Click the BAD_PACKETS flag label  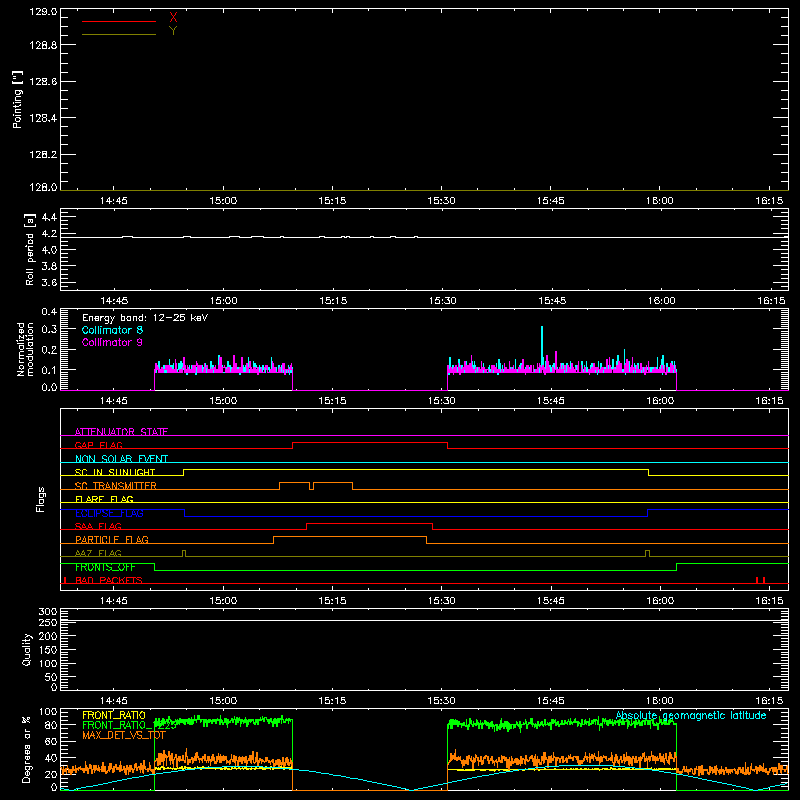coord(109,580)
